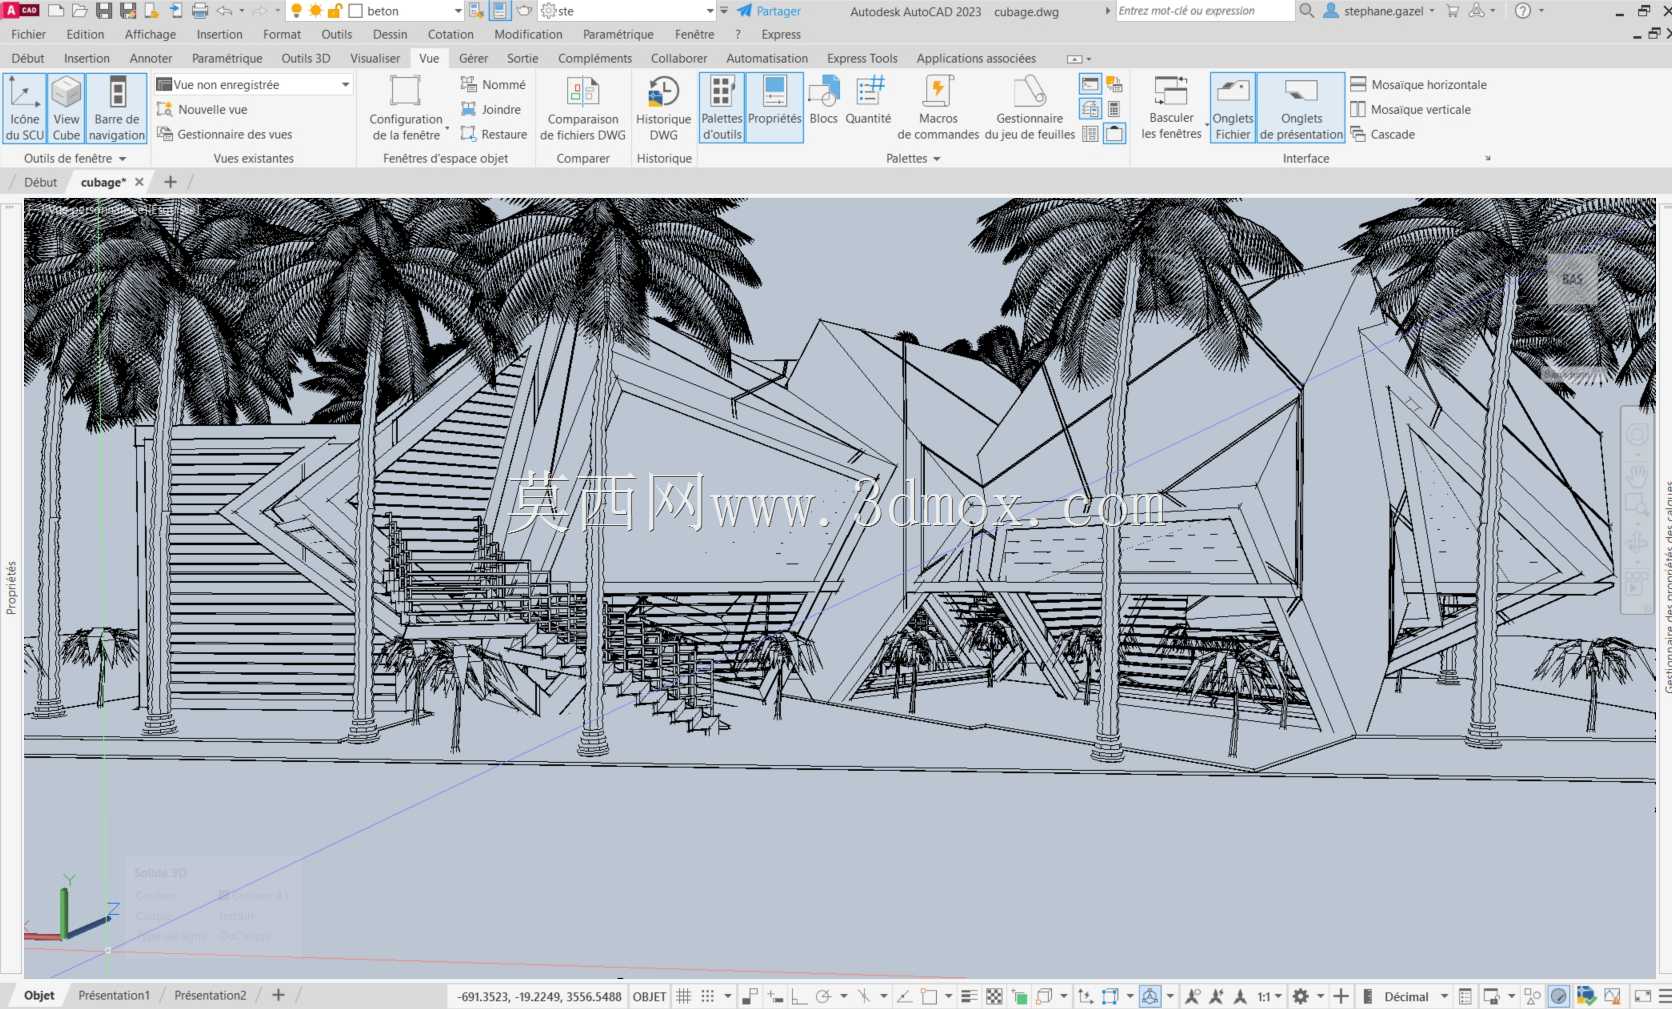
Task: Close the cubage* drawing tab
Action: click(x=139, y=182)
